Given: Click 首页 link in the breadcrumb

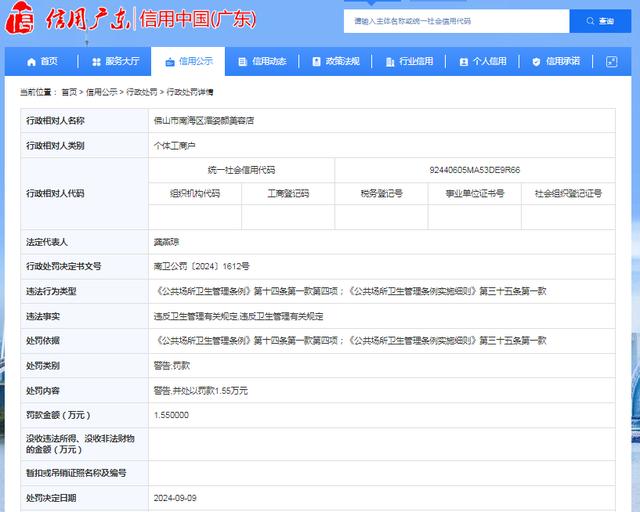Looking at the screenshot, I should 68,92.
